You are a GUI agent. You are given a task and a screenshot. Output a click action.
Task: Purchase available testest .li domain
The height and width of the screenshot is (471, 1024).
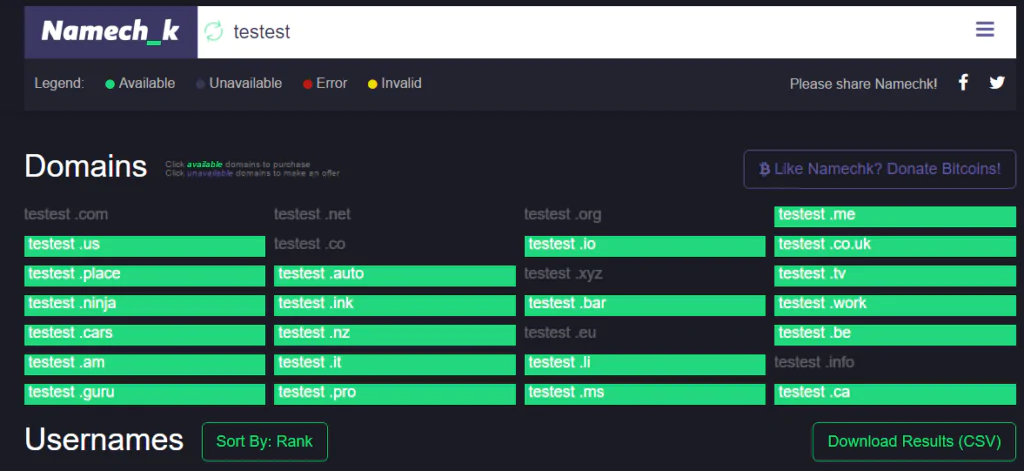[x=645, y=365]
